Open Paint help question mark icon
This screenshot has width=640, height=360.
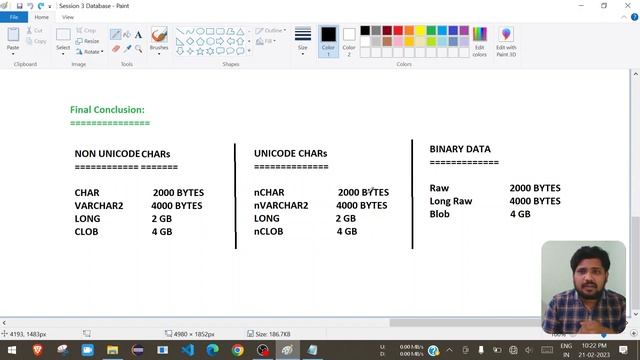(x=635, y=17)
